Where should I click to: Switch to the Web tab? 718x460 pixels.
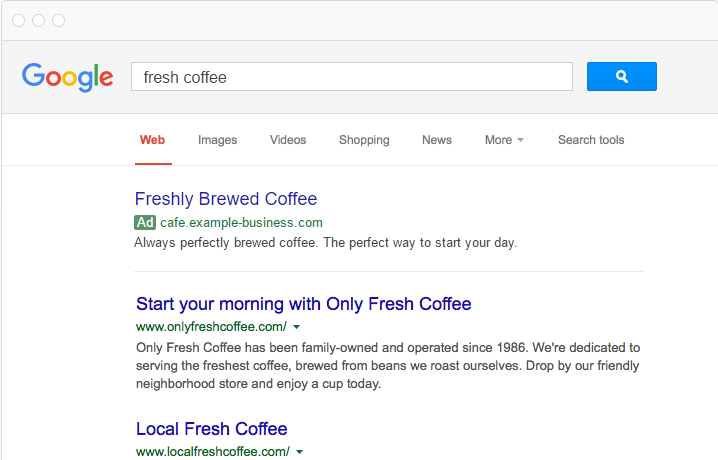tap(152, 140)
